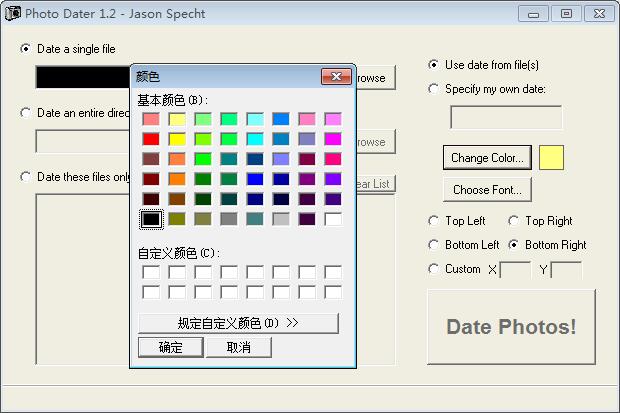
Task: Pick brown swatch in fifth row
Action: click(177, 199)
